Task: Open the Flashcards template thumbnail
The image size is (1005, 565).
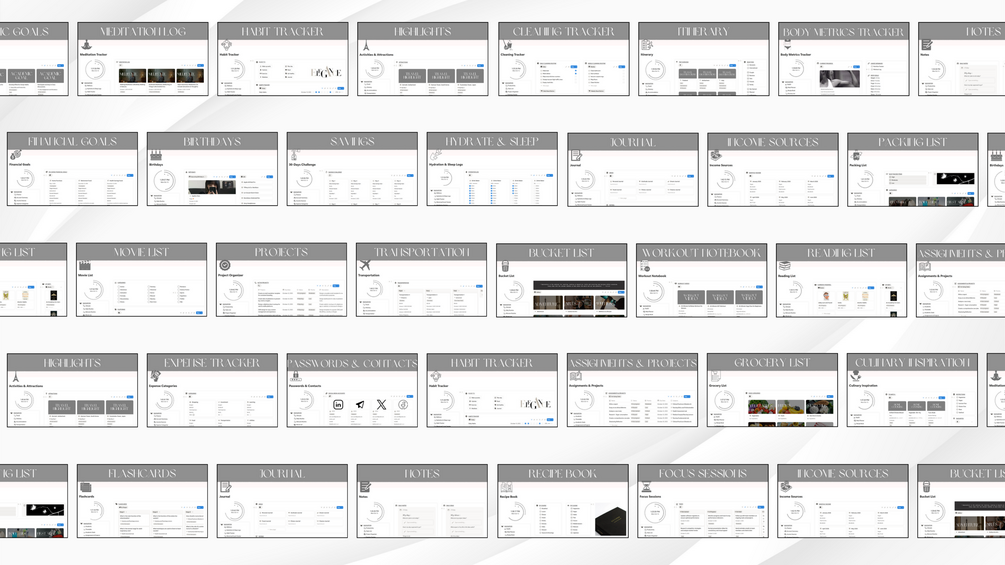Action: click(x=142, y=501)
